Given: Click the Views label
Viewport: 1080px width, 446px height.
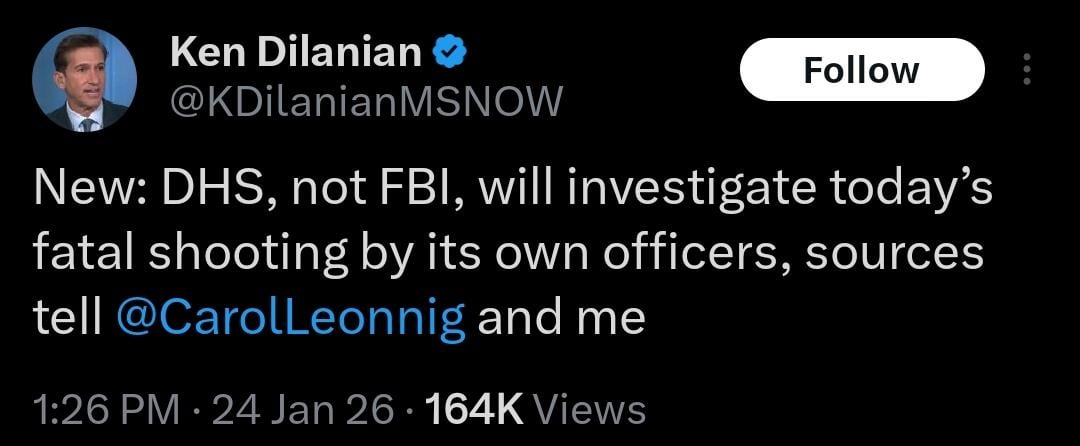Looking at the screenshot, I should [x=590, y=409].
